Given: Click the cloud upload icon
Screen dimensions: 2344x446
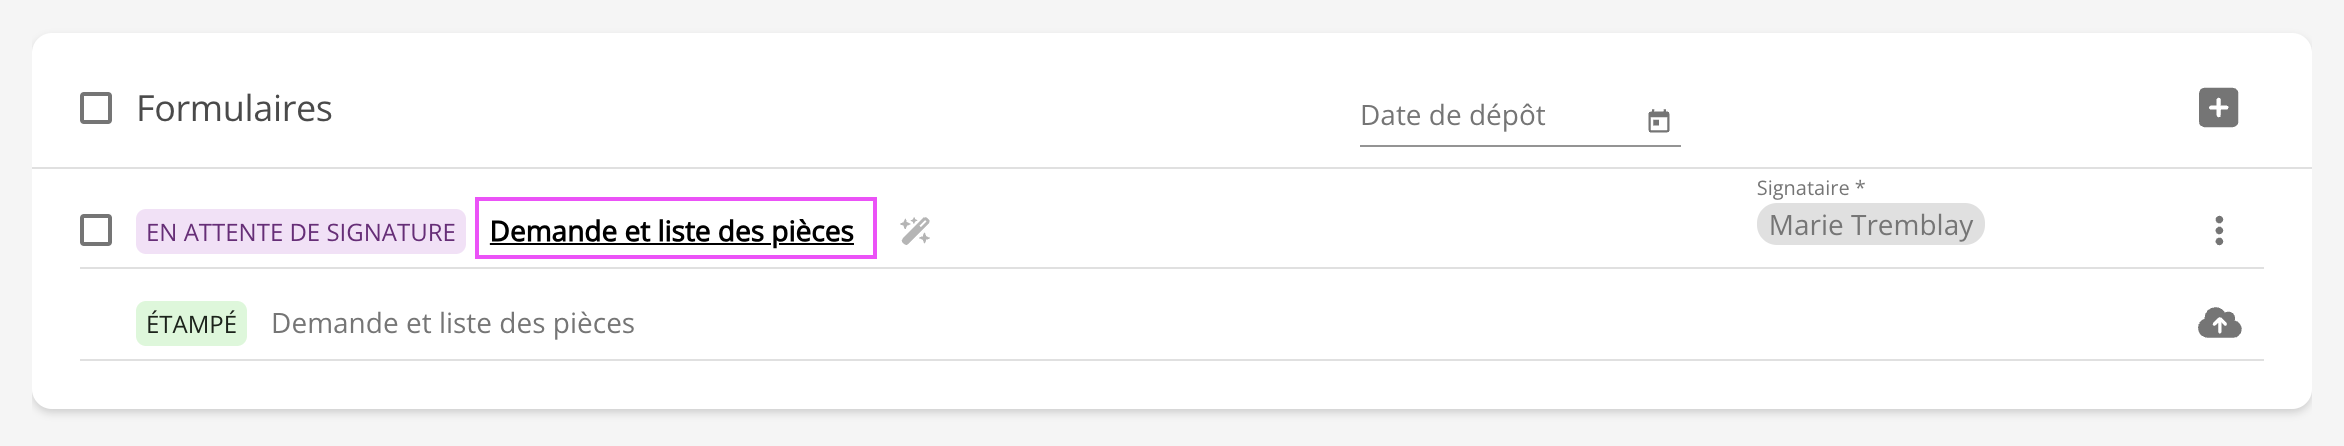Looking at the screenshot, I should (x=2218, y=323).
